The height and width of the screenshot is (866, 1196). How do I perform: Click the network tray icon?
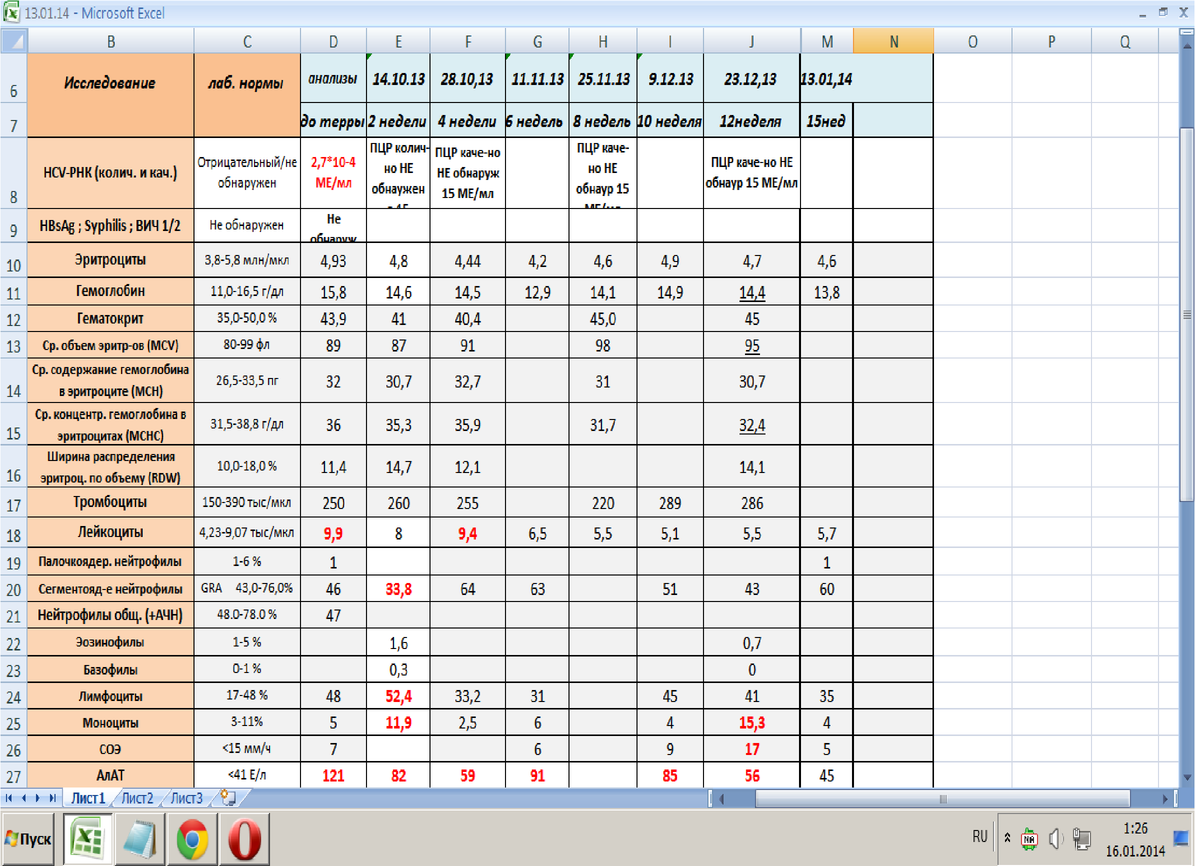pyautogui.click(x=1081, y=839)
